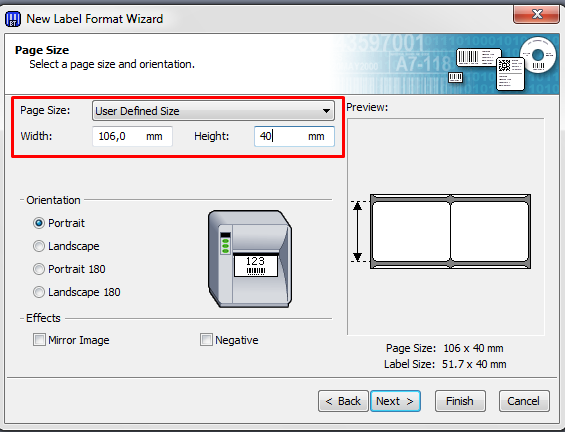Screen dimensions: 565x432
Task: Click Next to continue wizard
Action: [x=395, y=401]
